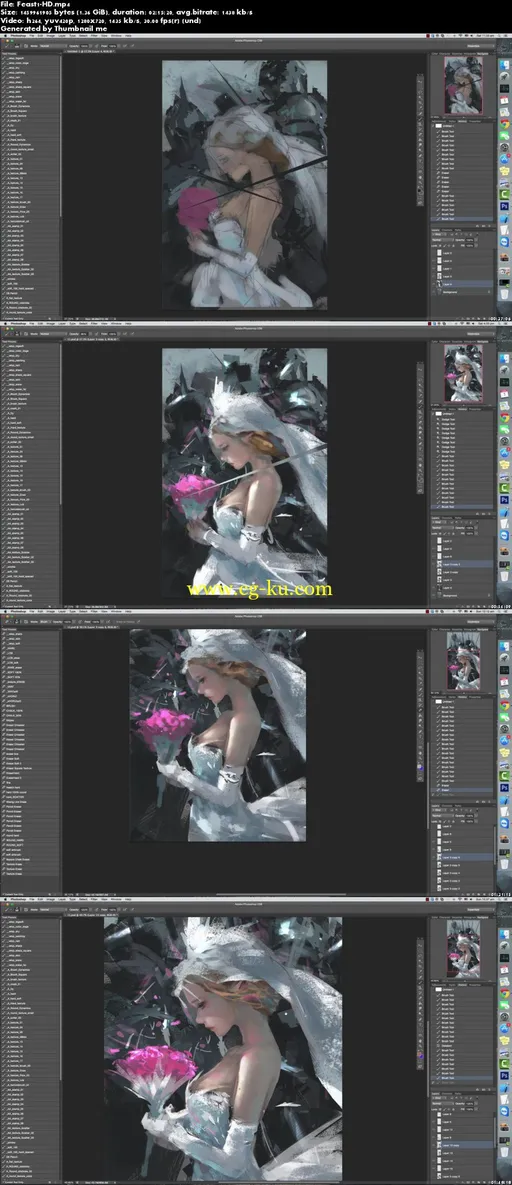512x1185 pixels.
Task: Open the App Store icon in first frame's dock
Action: tap(504, 159)
